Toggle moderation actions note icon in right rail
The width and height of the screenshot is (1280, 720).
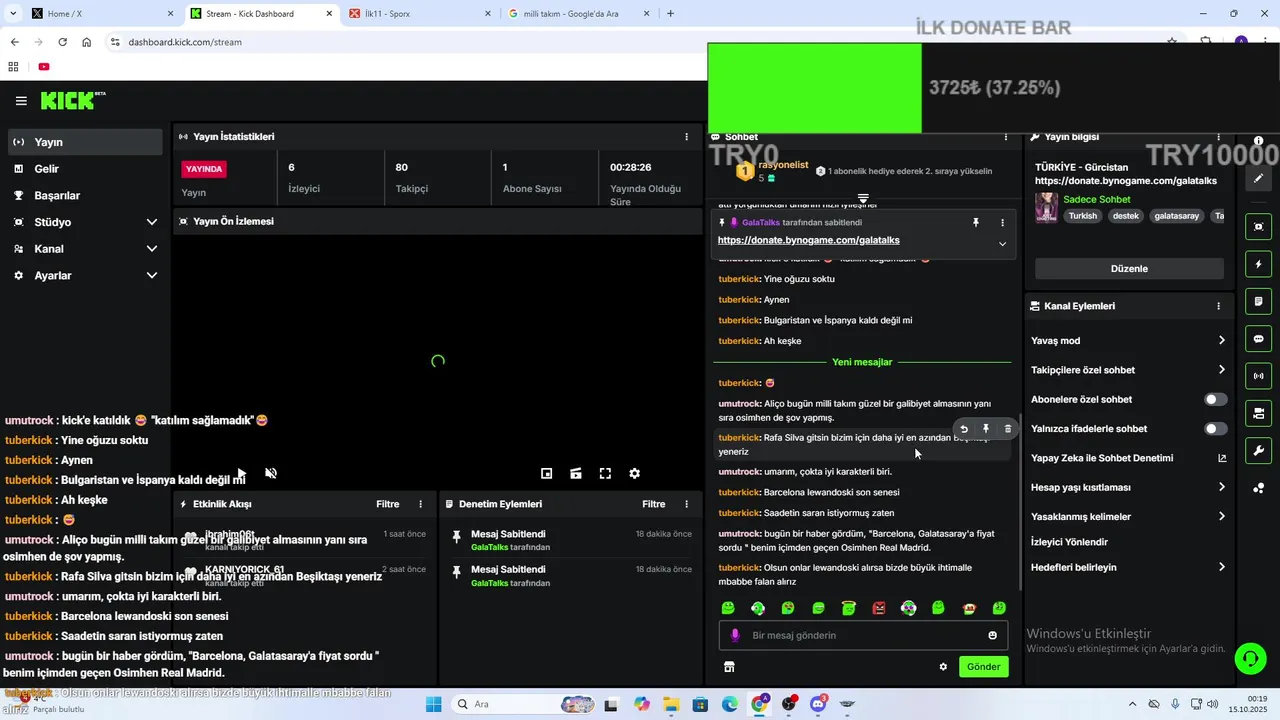(1259, 302)
